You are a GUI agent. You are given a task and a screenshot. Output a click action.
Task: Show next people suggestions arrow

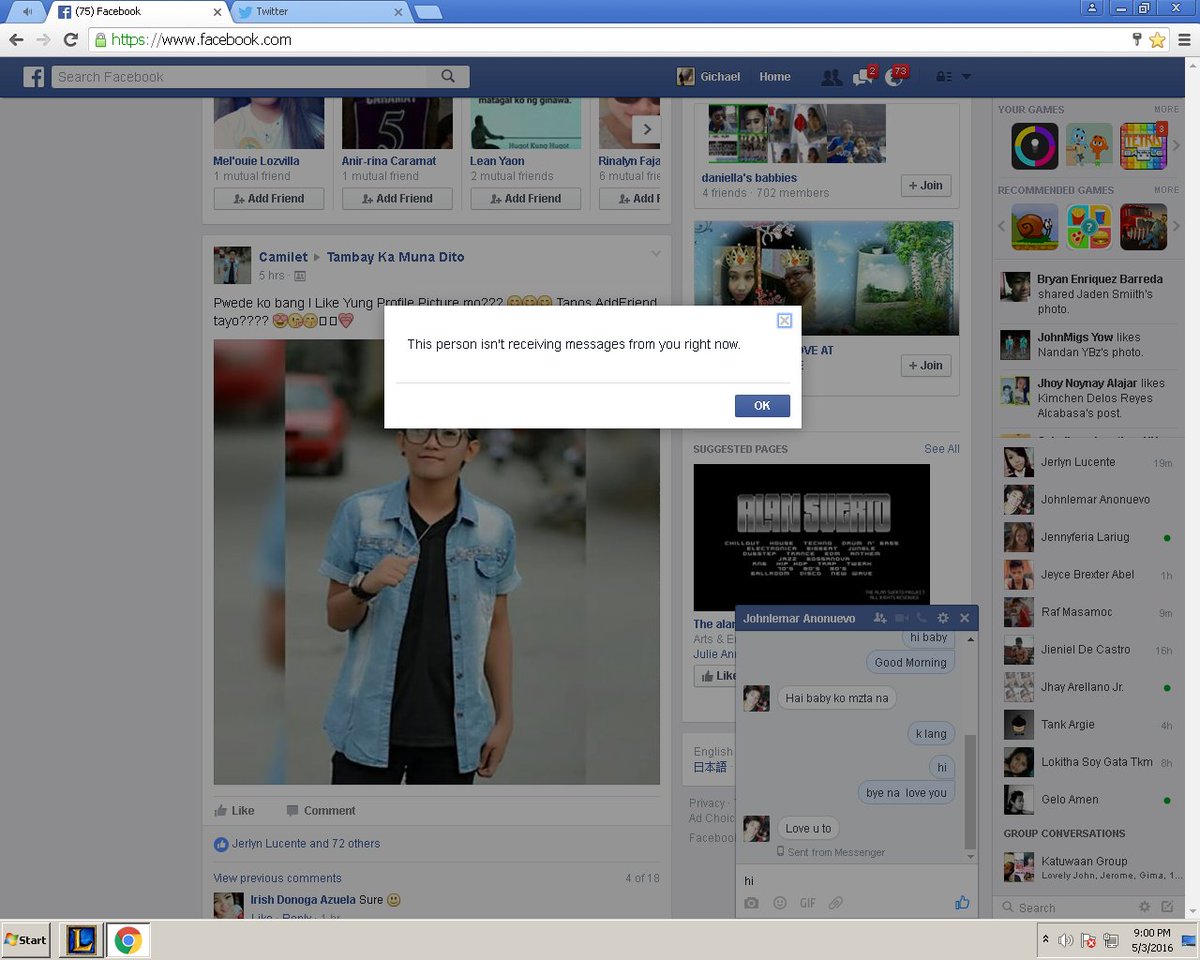point(647,129)
